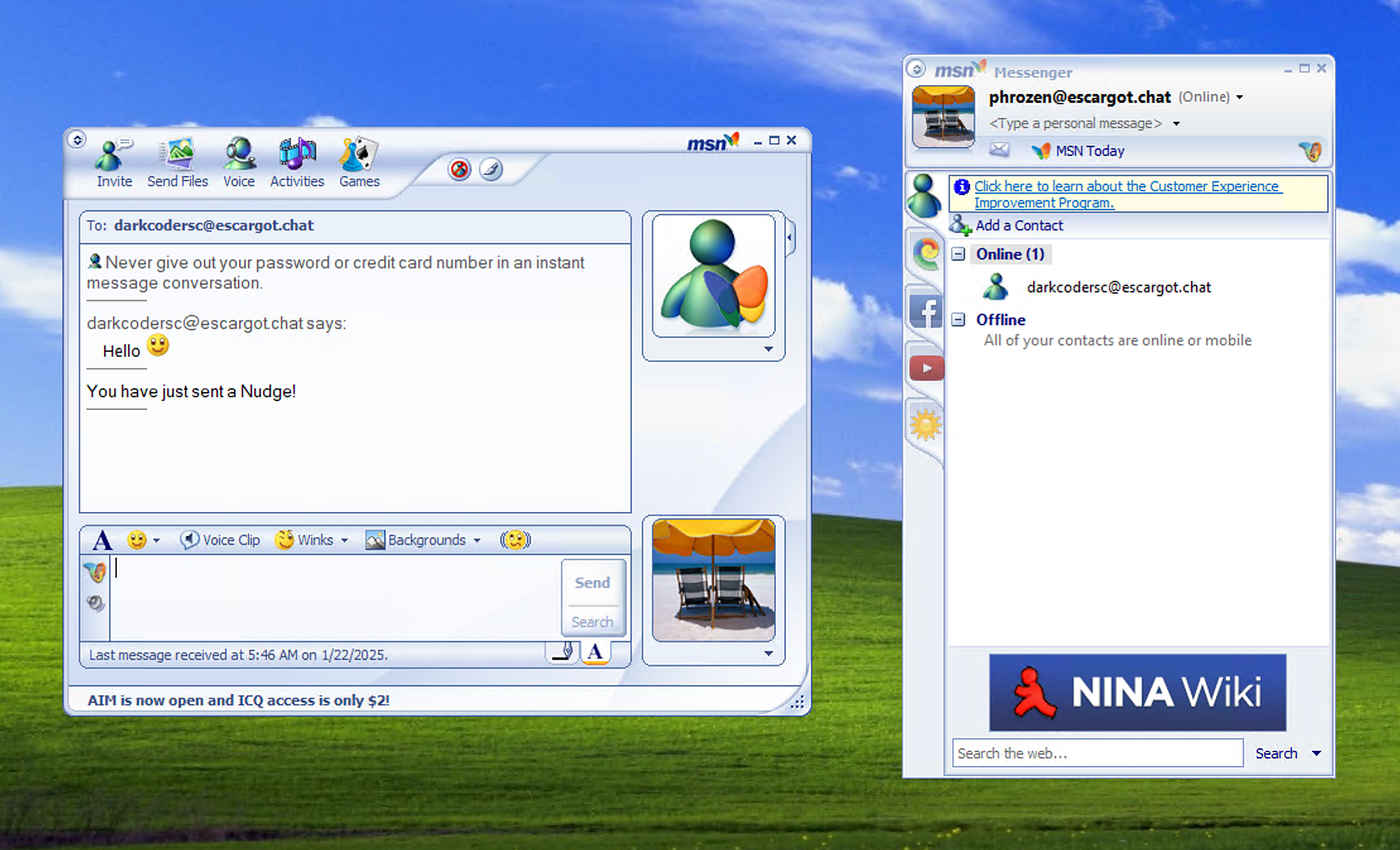Screen dimensions: 1400x850
Task: Switch to the Facebook sidebar tab
Action: click(x=925, y=311)
